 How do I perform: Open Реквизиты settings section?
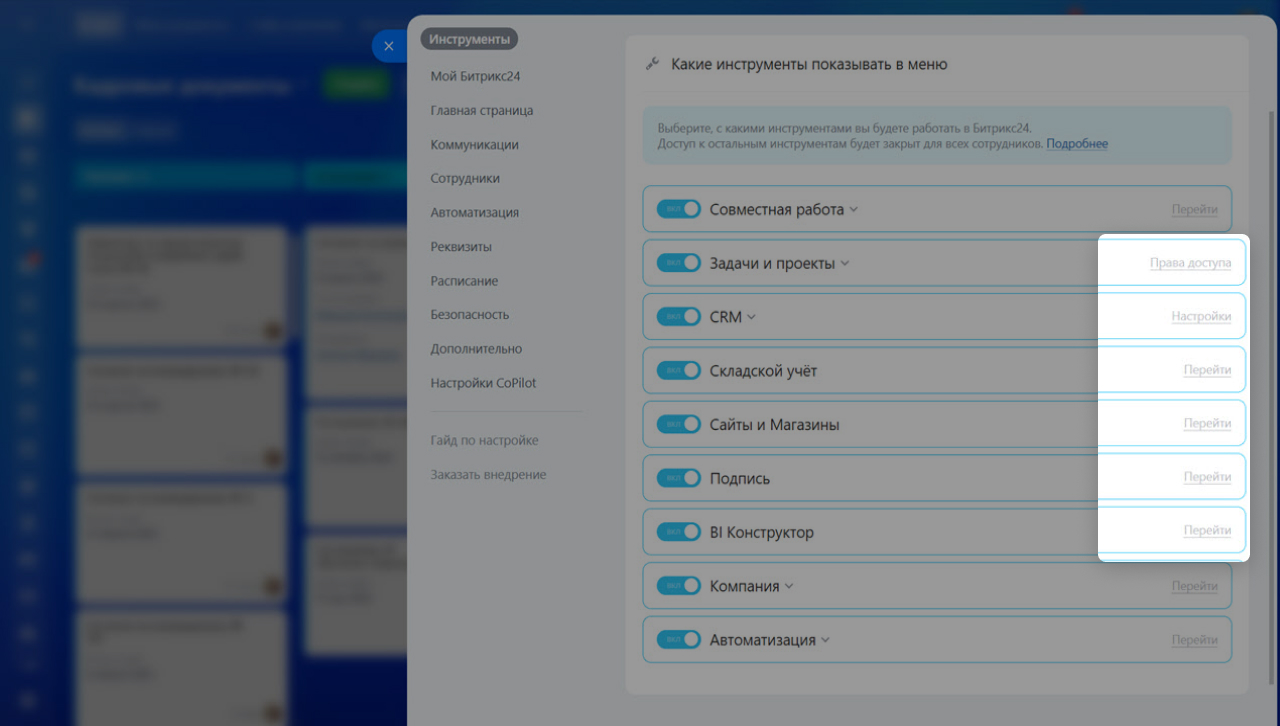pyautogui.click(x=461, y=246)
